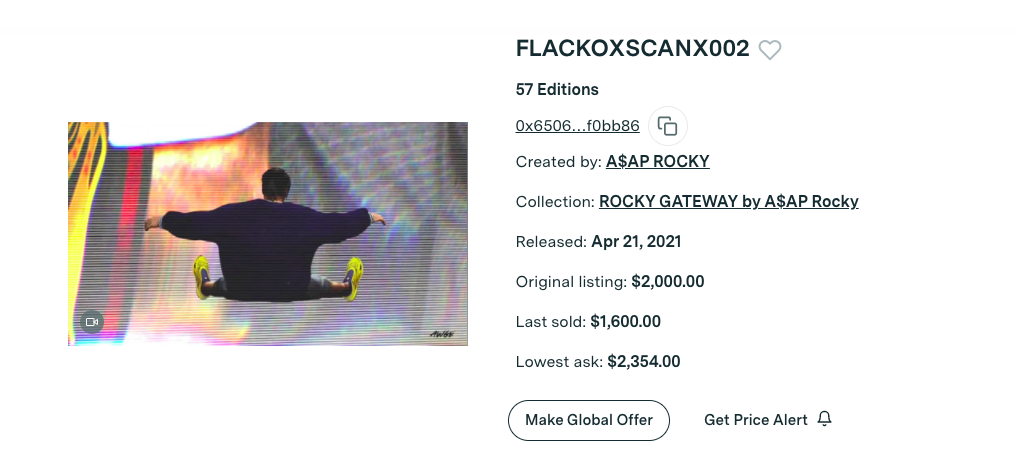
Task: Click the "Collection:" label
Action: tap(555, 201)
